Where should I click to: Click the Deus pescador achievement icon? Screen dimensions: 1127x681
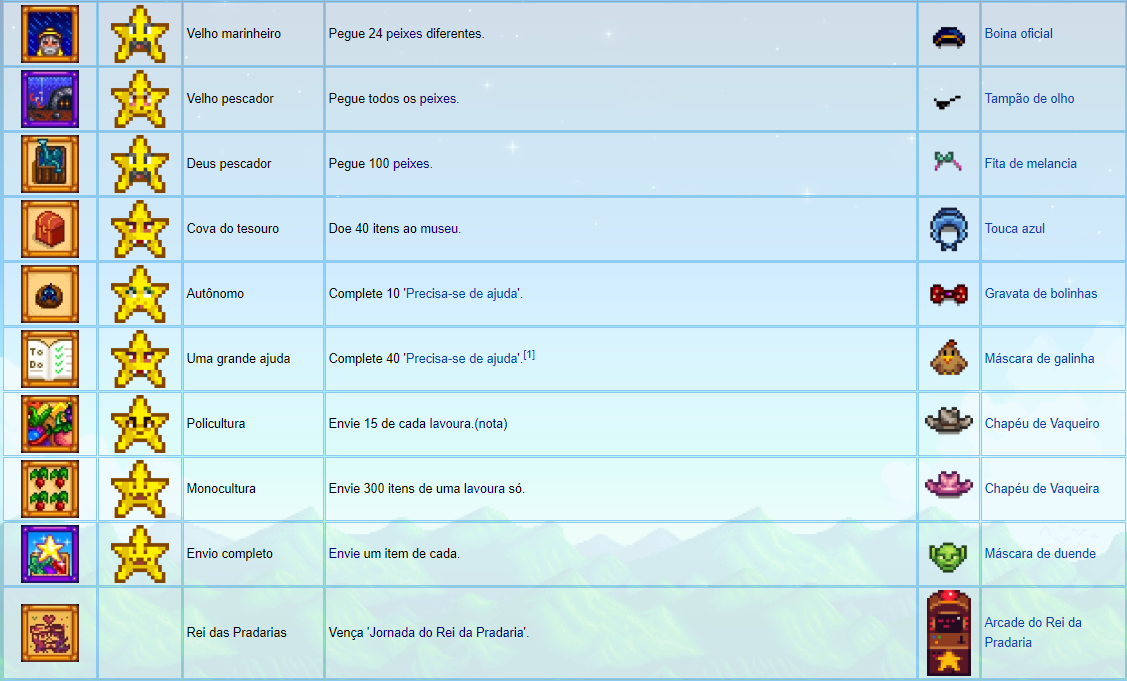pos(50,164)
